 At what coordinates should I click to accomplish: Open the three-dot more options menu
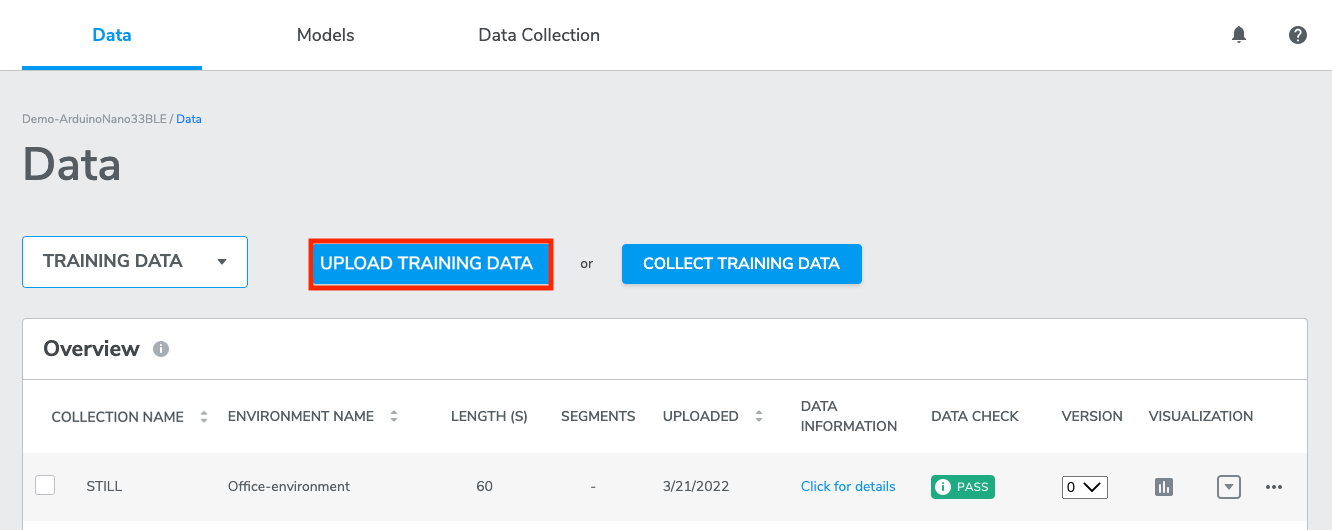pyautogui.click(x=1274, y=487)
